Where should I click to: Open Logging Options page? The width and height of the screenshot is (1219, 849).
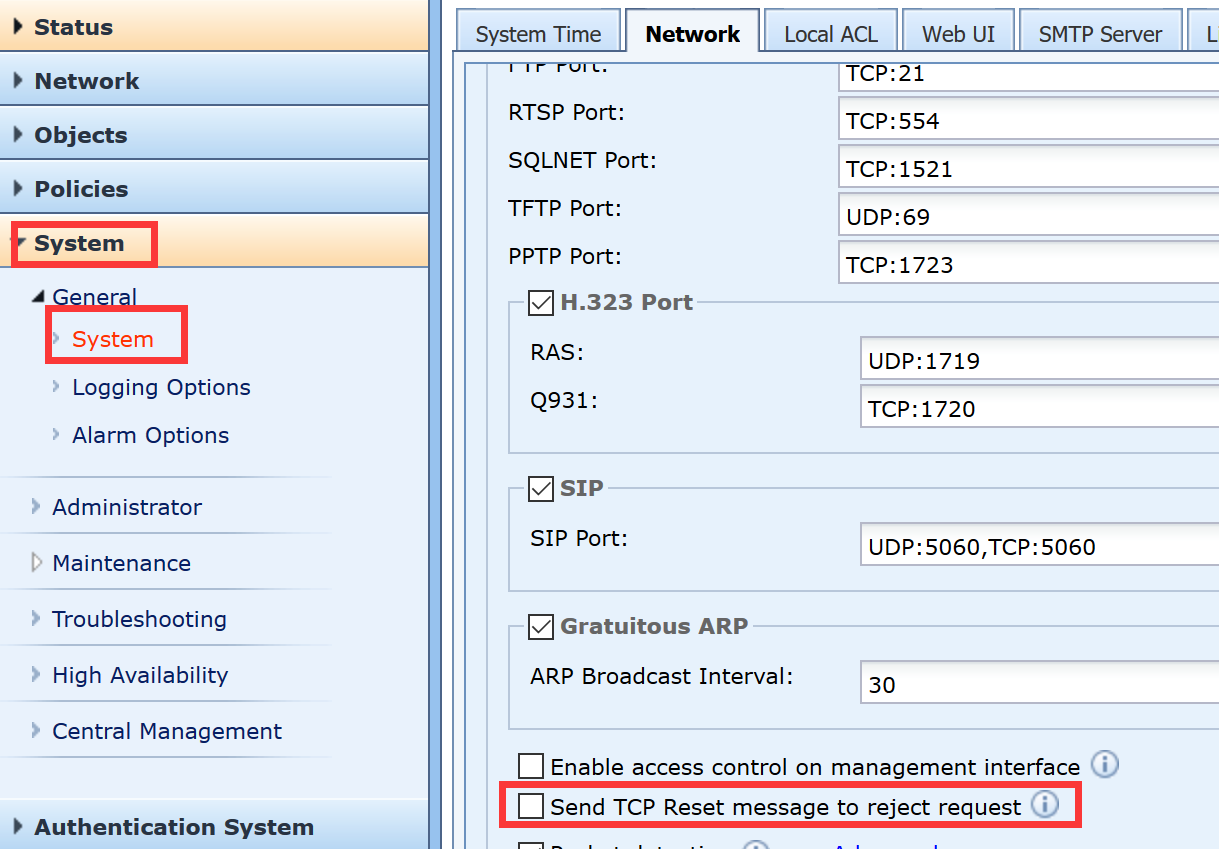[161, 387]
